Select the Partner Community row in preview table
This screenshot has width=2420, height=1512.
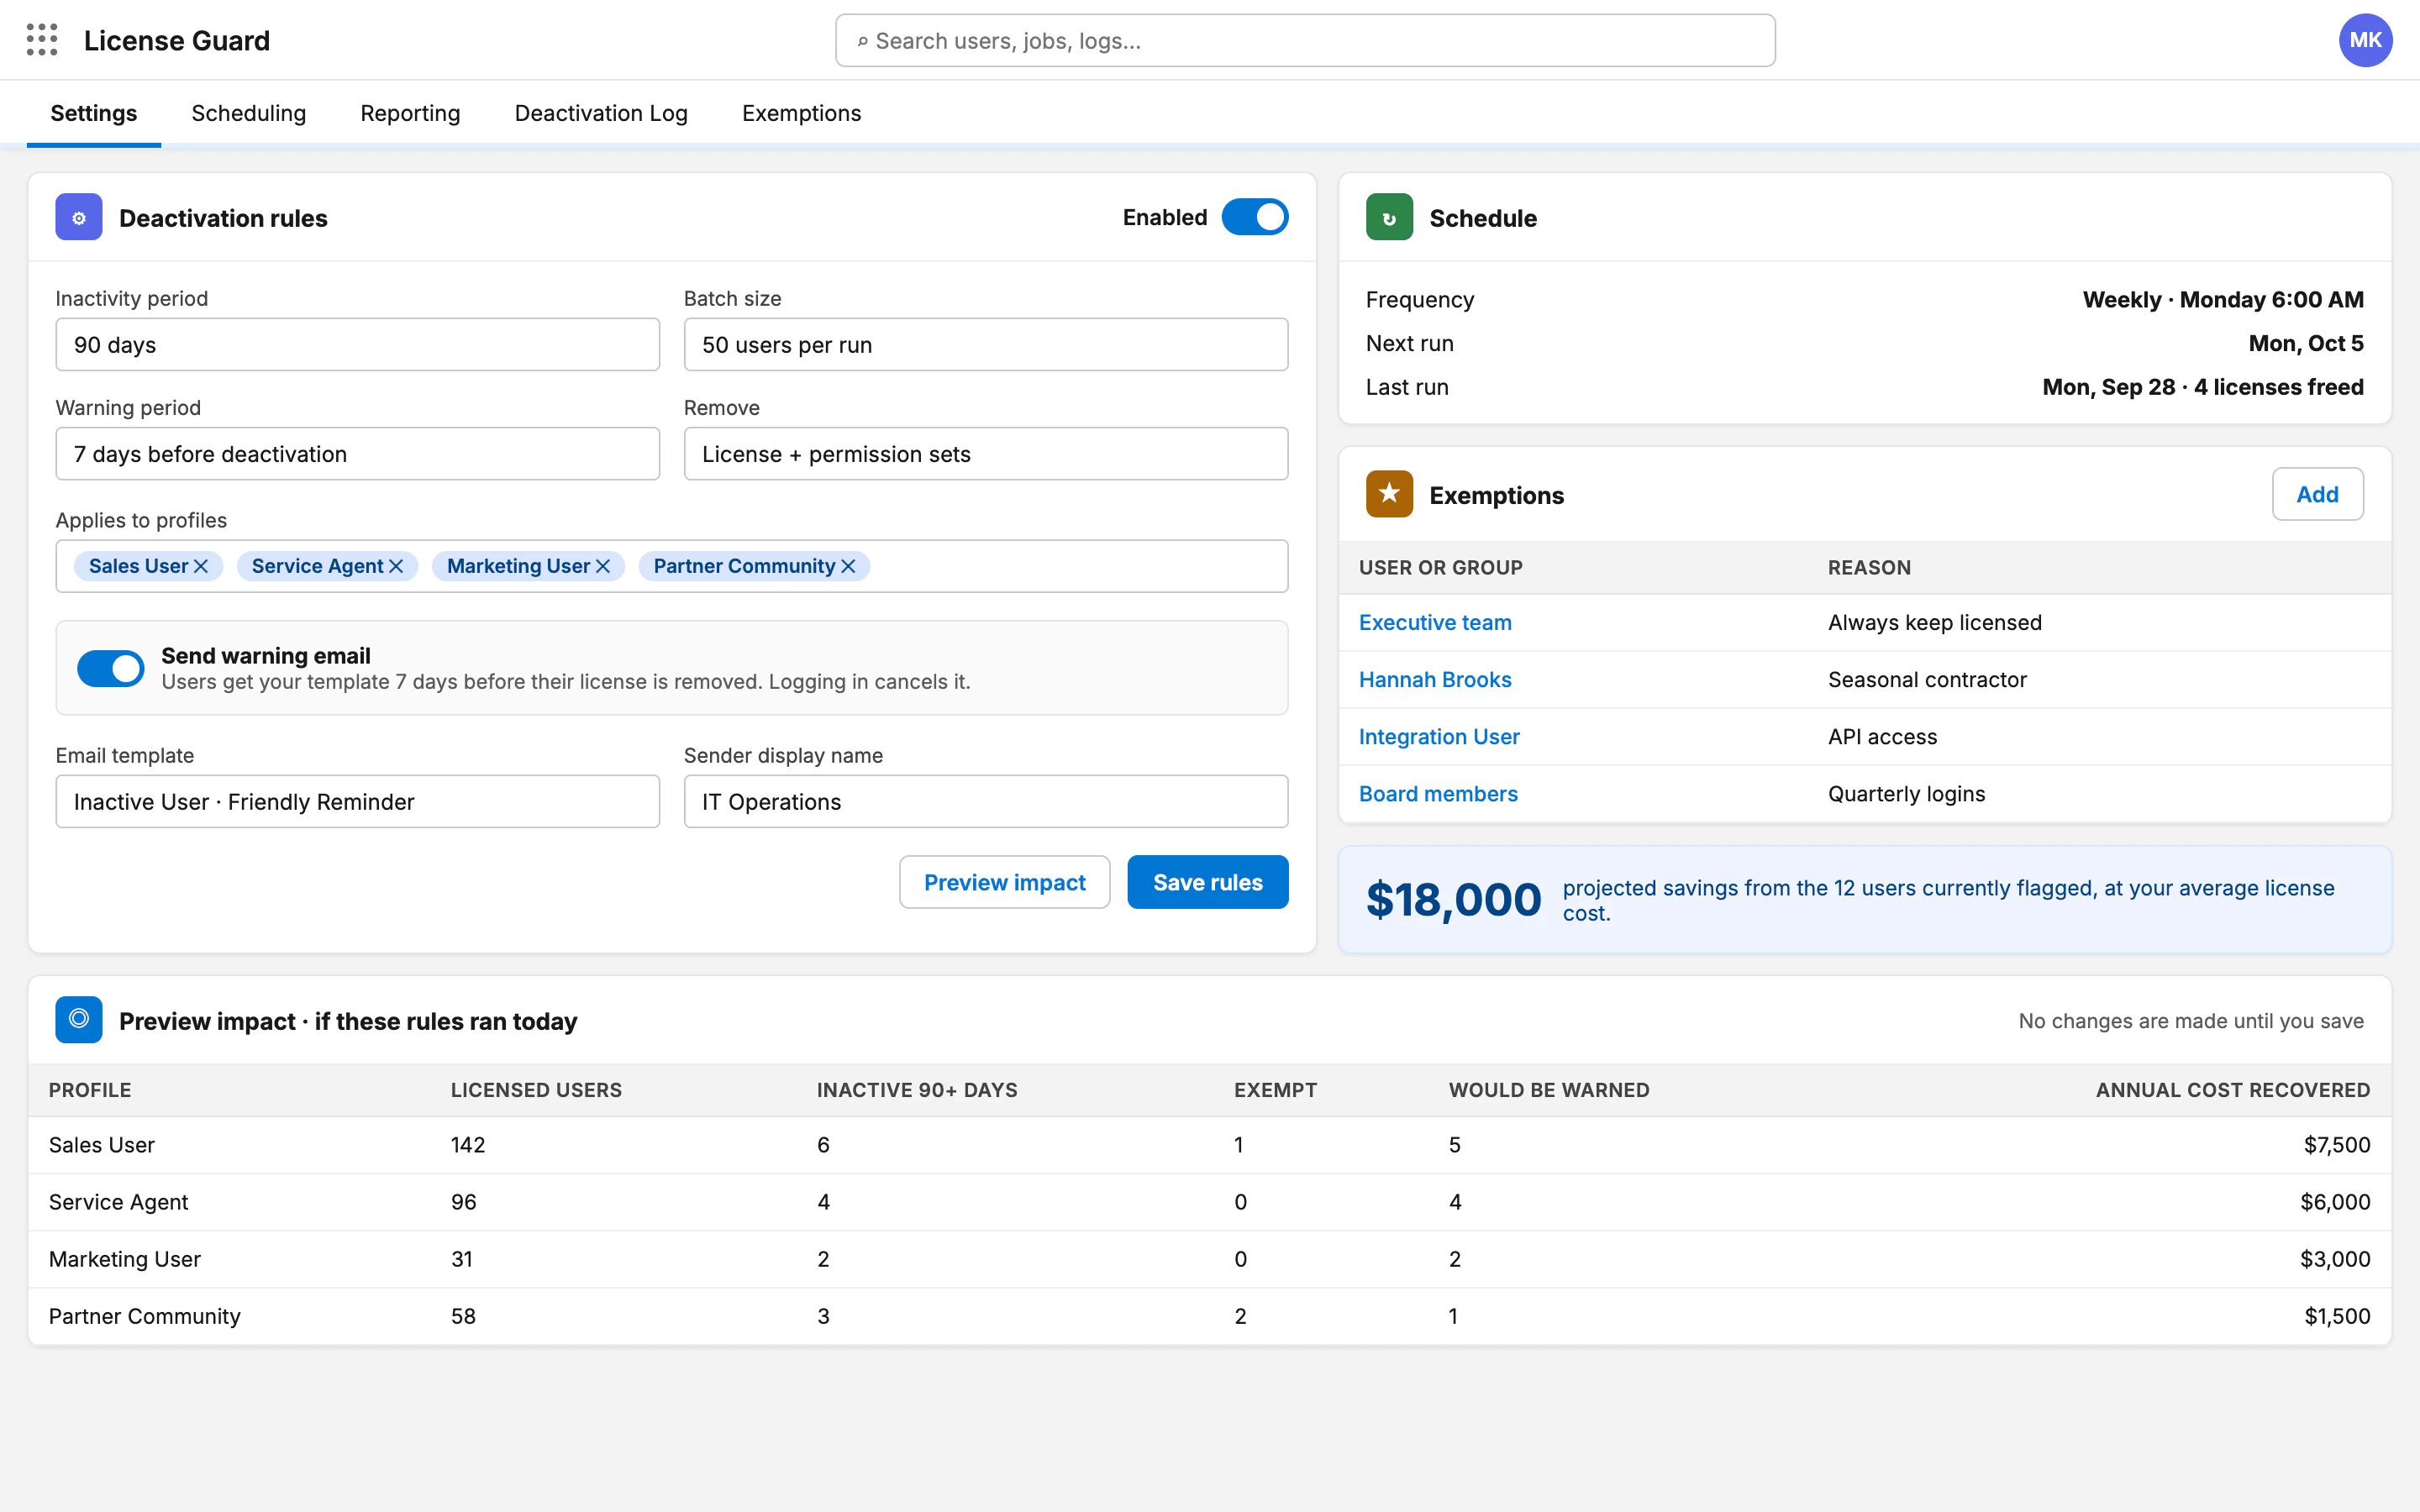(1209, 1316)
